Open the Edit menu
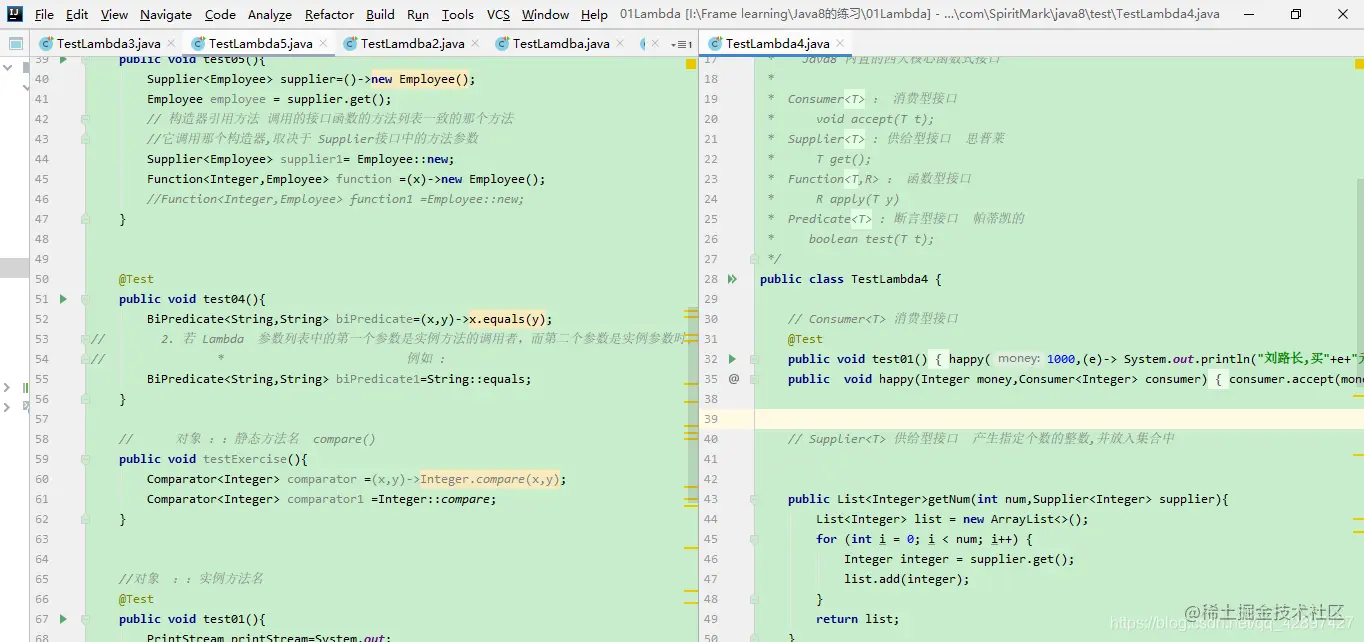 point(77,14)
